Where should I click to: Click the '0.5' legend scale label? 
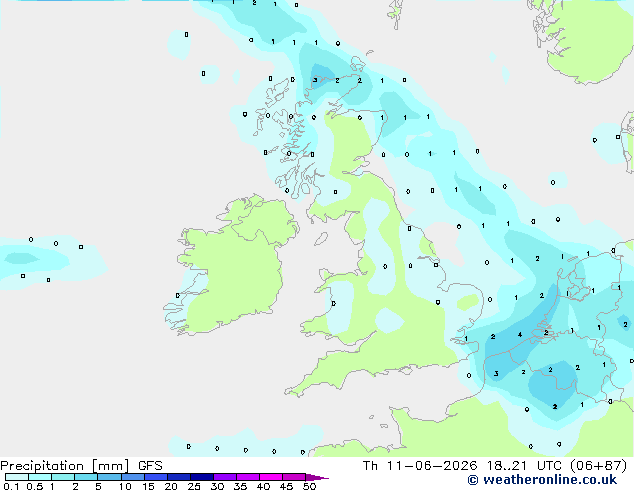(35, 486)
